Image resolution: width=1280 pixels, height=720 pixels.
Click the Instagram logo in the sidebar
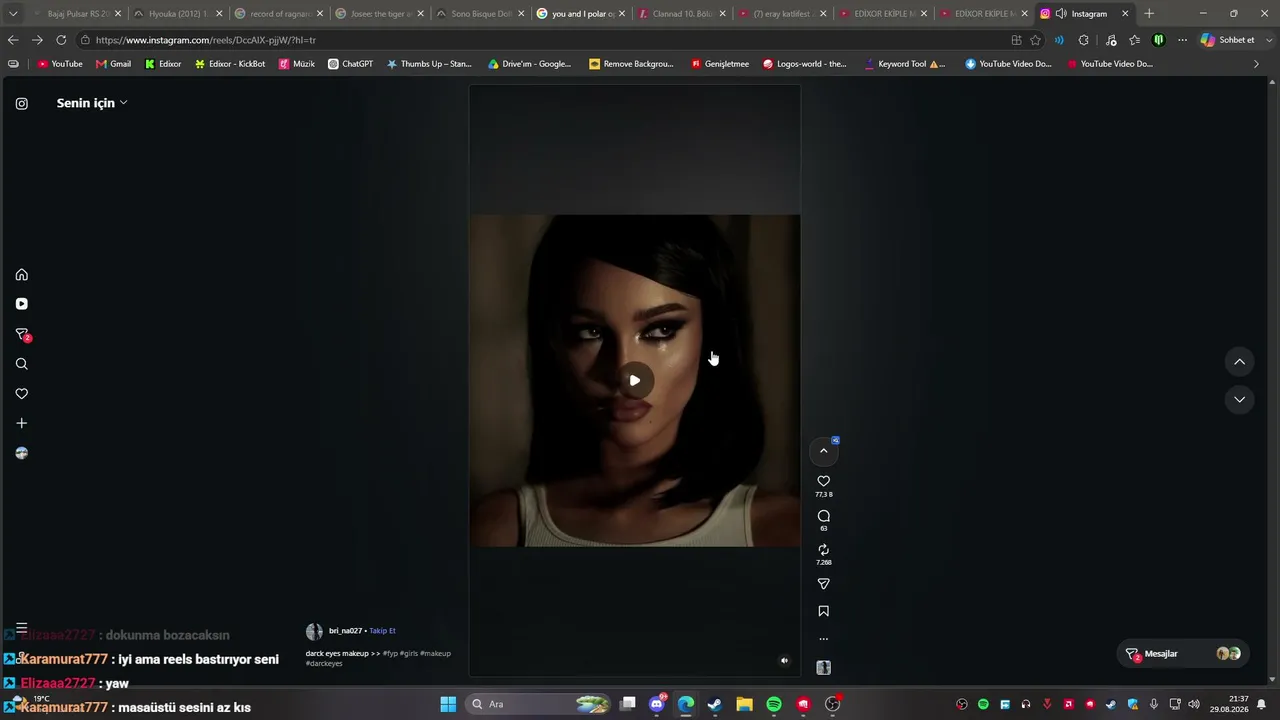pyautogui.click(x=22, y=103)
